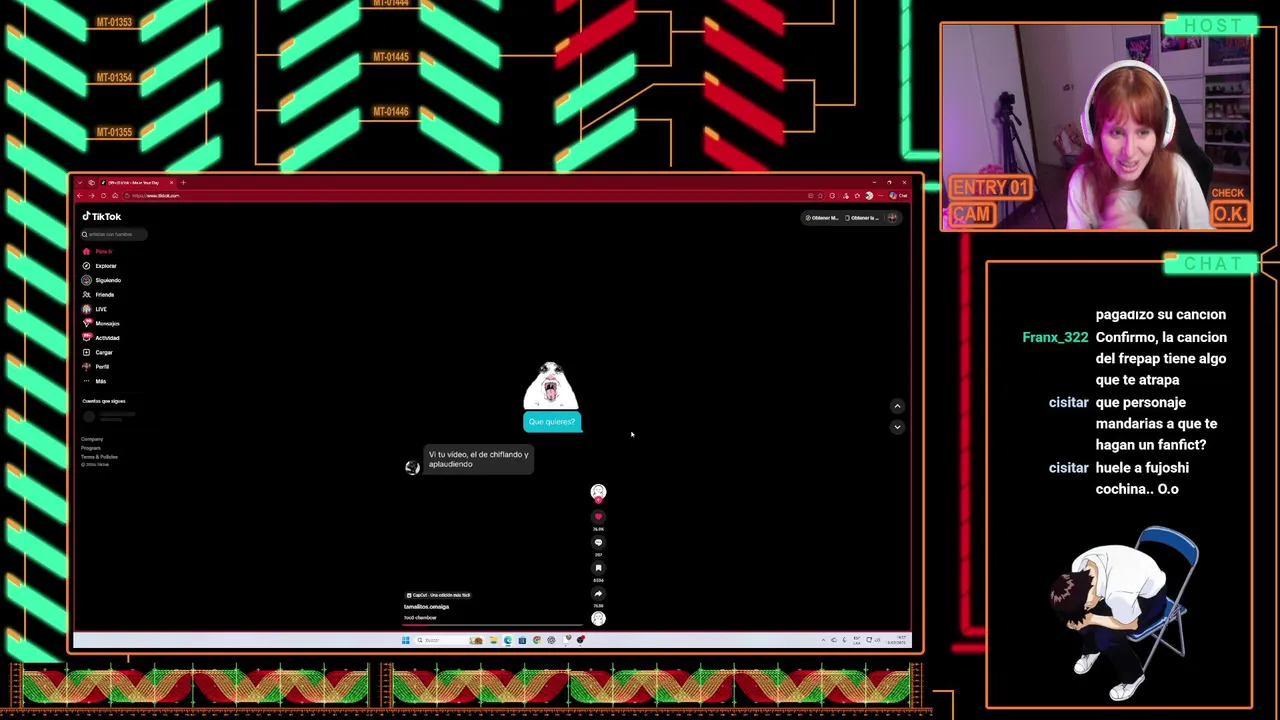This screenshot has width=1280, height=720.
Task: Open Mensajes in the sidebar
Action: pyautogui.click(x=101, y=323)
